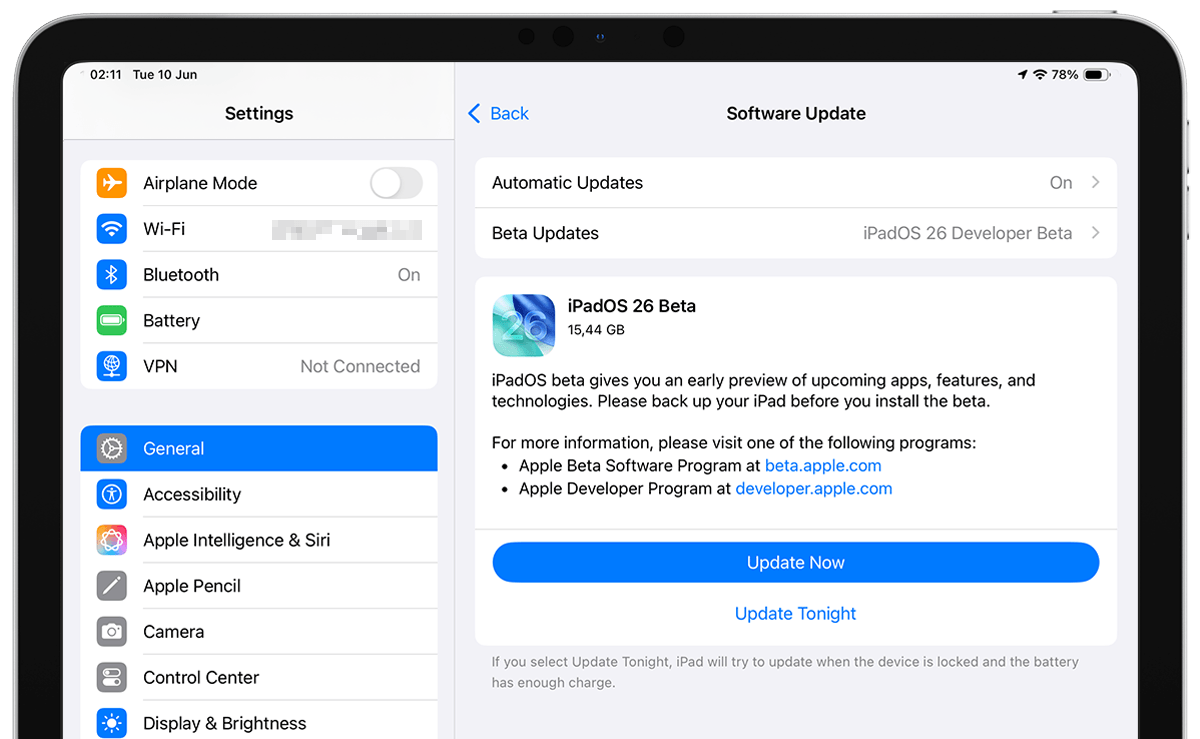Tap the VPN 'Not Connected' status
1200x739 pixels.
click(360, 366)
